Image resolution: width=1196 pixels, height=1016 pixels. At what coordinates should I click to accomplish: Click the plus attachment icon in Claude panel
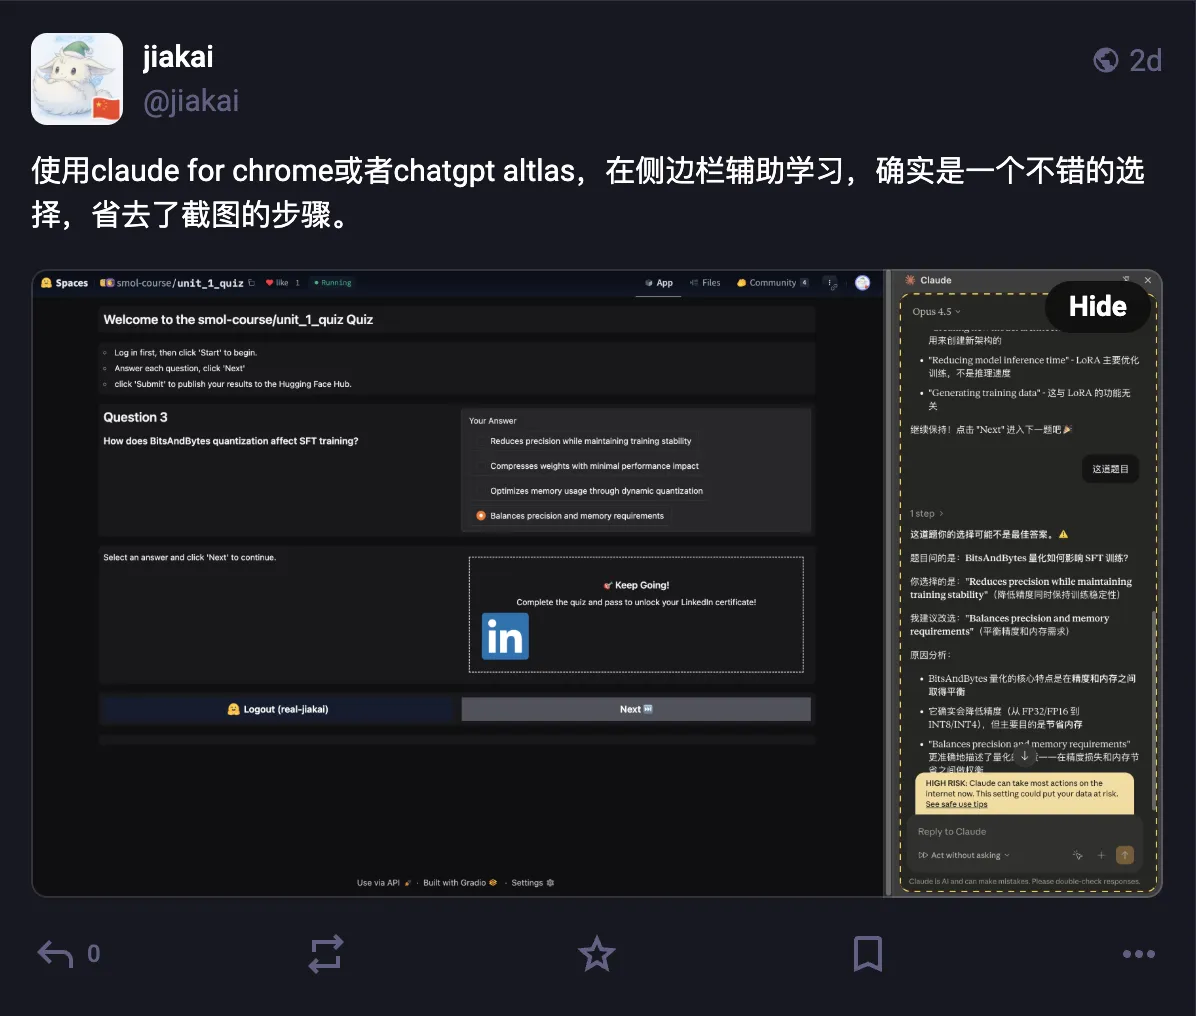(x=1101, y=855)
